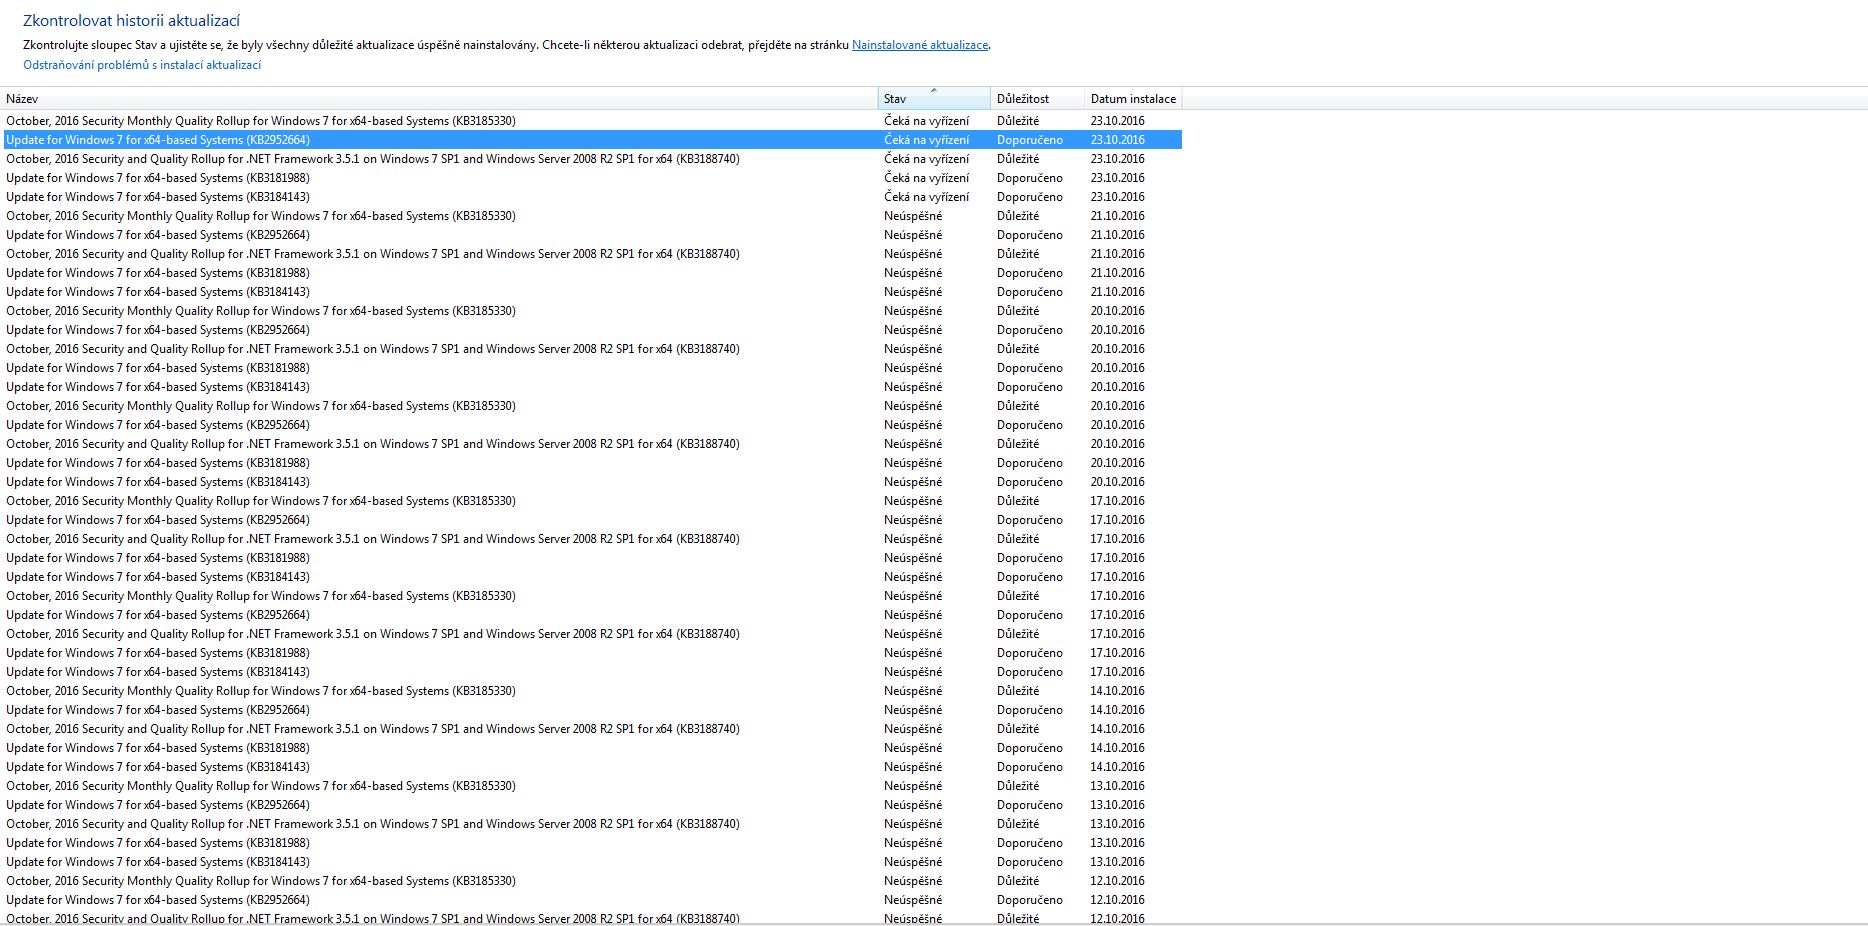Viewport: 1868px width, 926px height.
Task: Select KB2952664 update entry dated 13.10.2016
Action: pyautogui.click(x=593, y=805)
